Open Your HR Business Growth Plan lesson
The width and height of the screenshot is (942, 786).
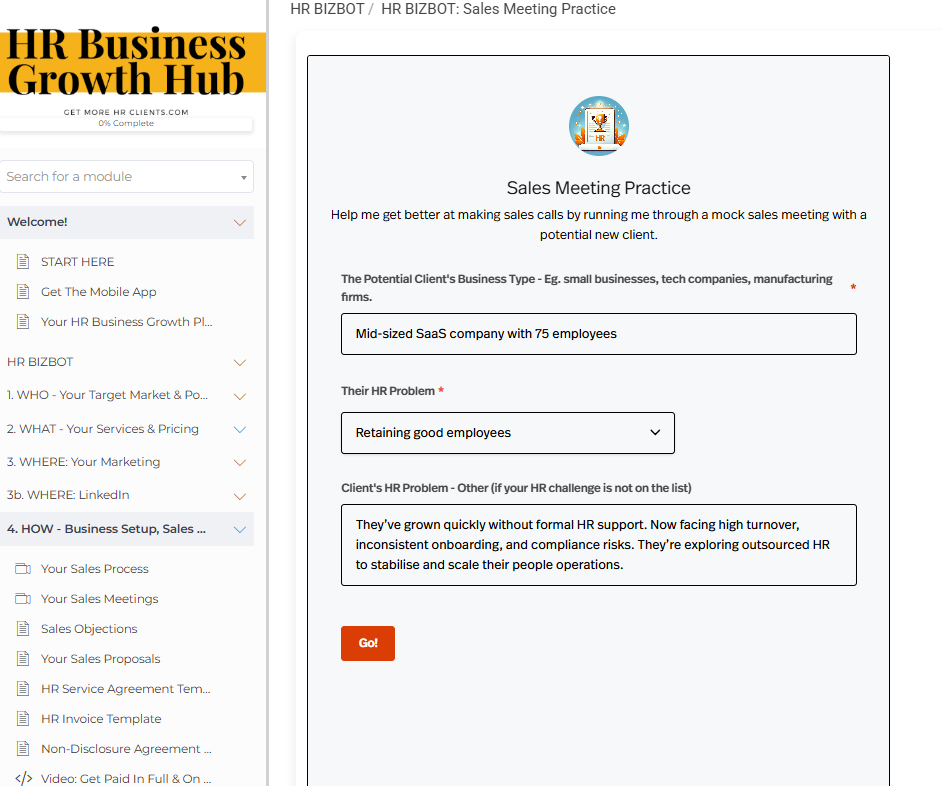pos(127,321)
